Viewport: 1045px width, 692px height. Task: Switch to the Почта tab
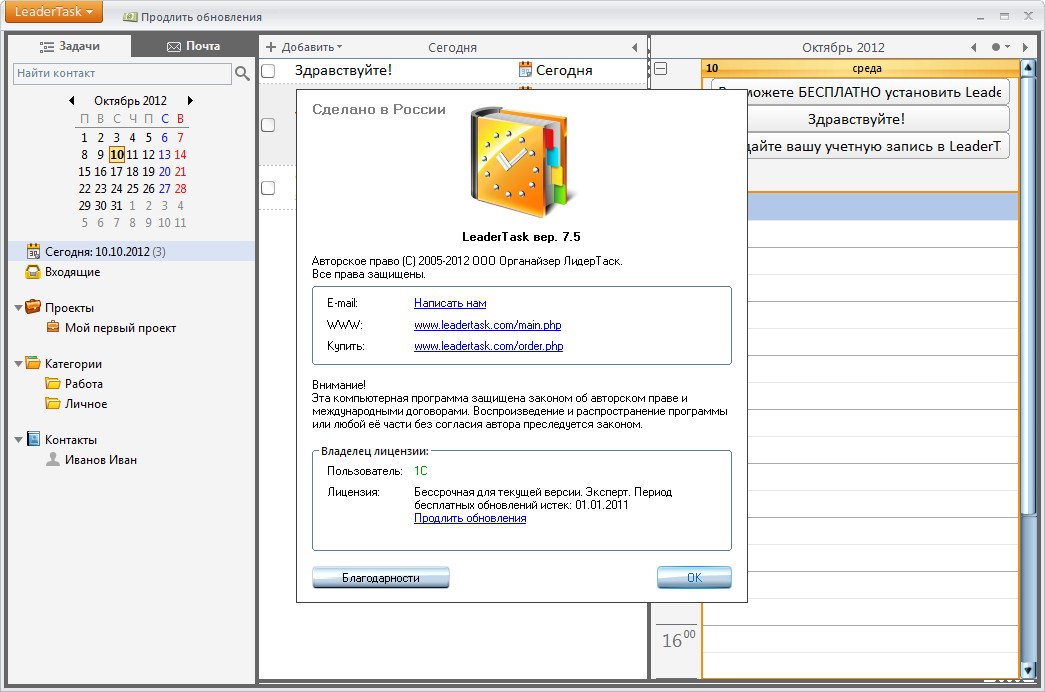193,46
